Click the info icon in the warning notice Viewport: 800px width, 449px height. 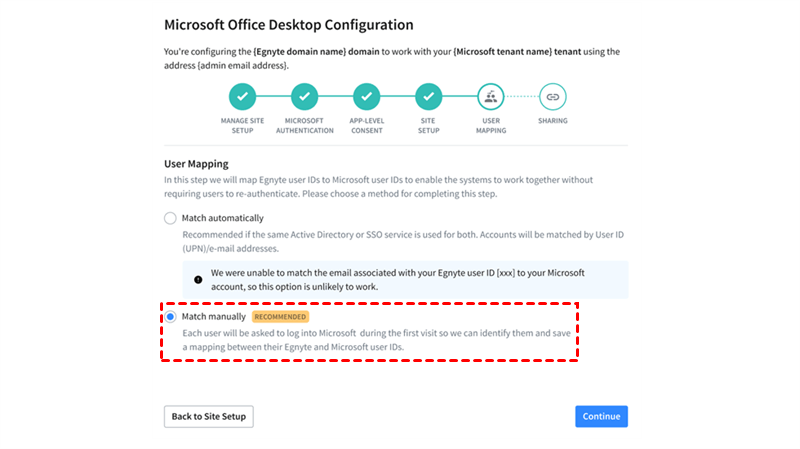click(199, 279)
